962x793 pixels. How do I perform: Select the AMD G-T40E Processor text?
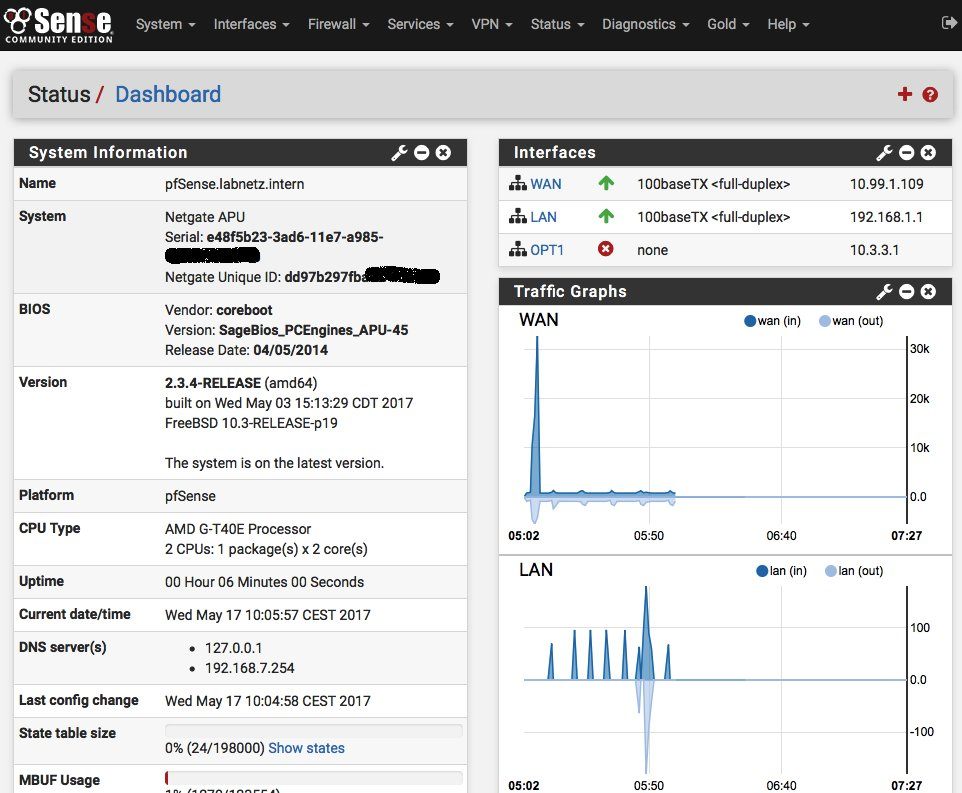pyautogui.click(x=238, y=529)
